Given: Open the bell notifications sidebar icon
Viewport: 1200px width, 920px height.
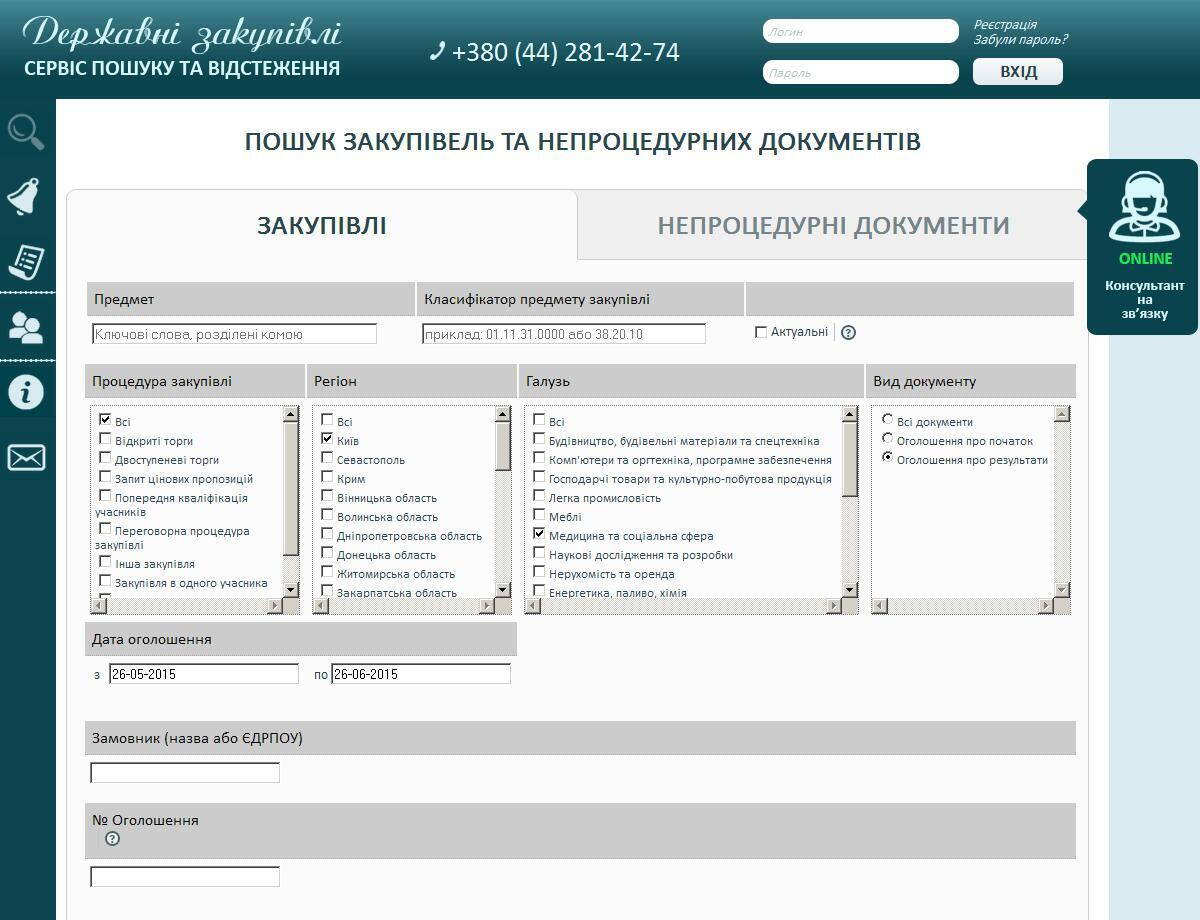Looking at the screenshot, I should pyautogui.click(x=26, y=197).
